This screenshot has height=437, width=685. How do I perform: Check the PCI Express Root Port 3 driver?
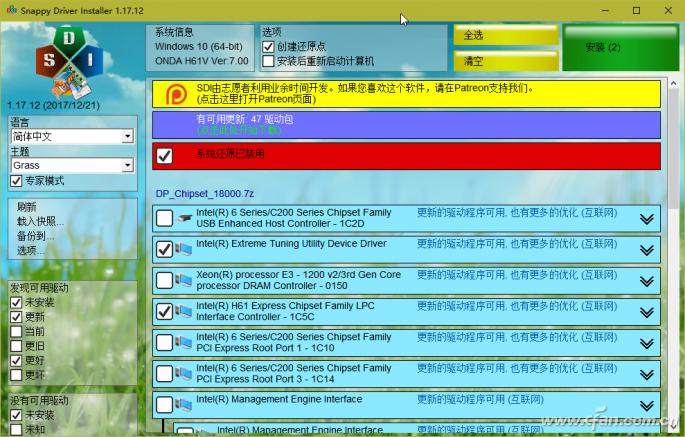point(164,374)
